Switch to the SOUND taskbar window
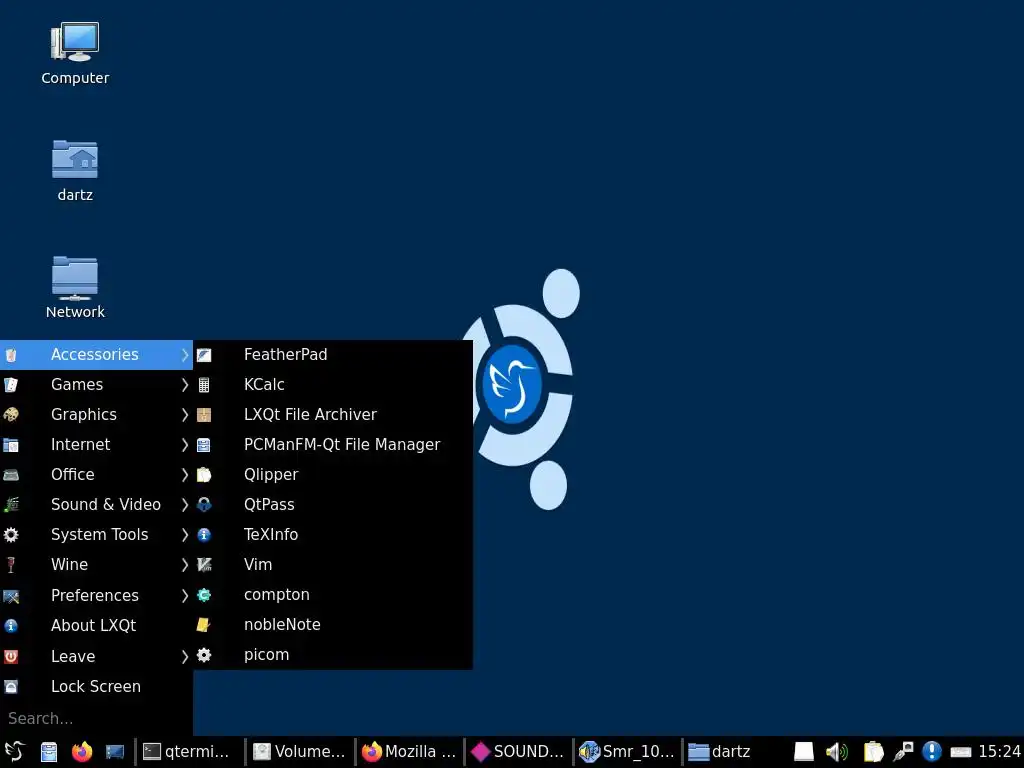 tap(518, 752)
